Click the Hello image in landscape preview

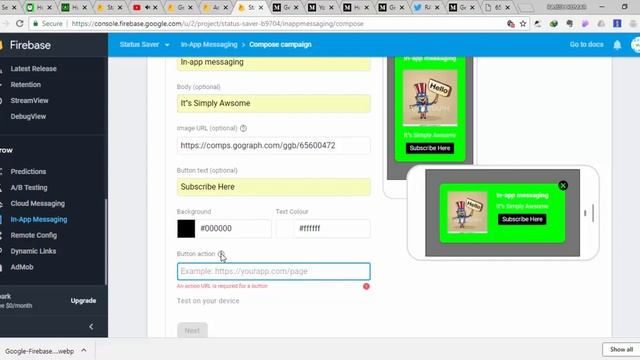pos(467,212)
